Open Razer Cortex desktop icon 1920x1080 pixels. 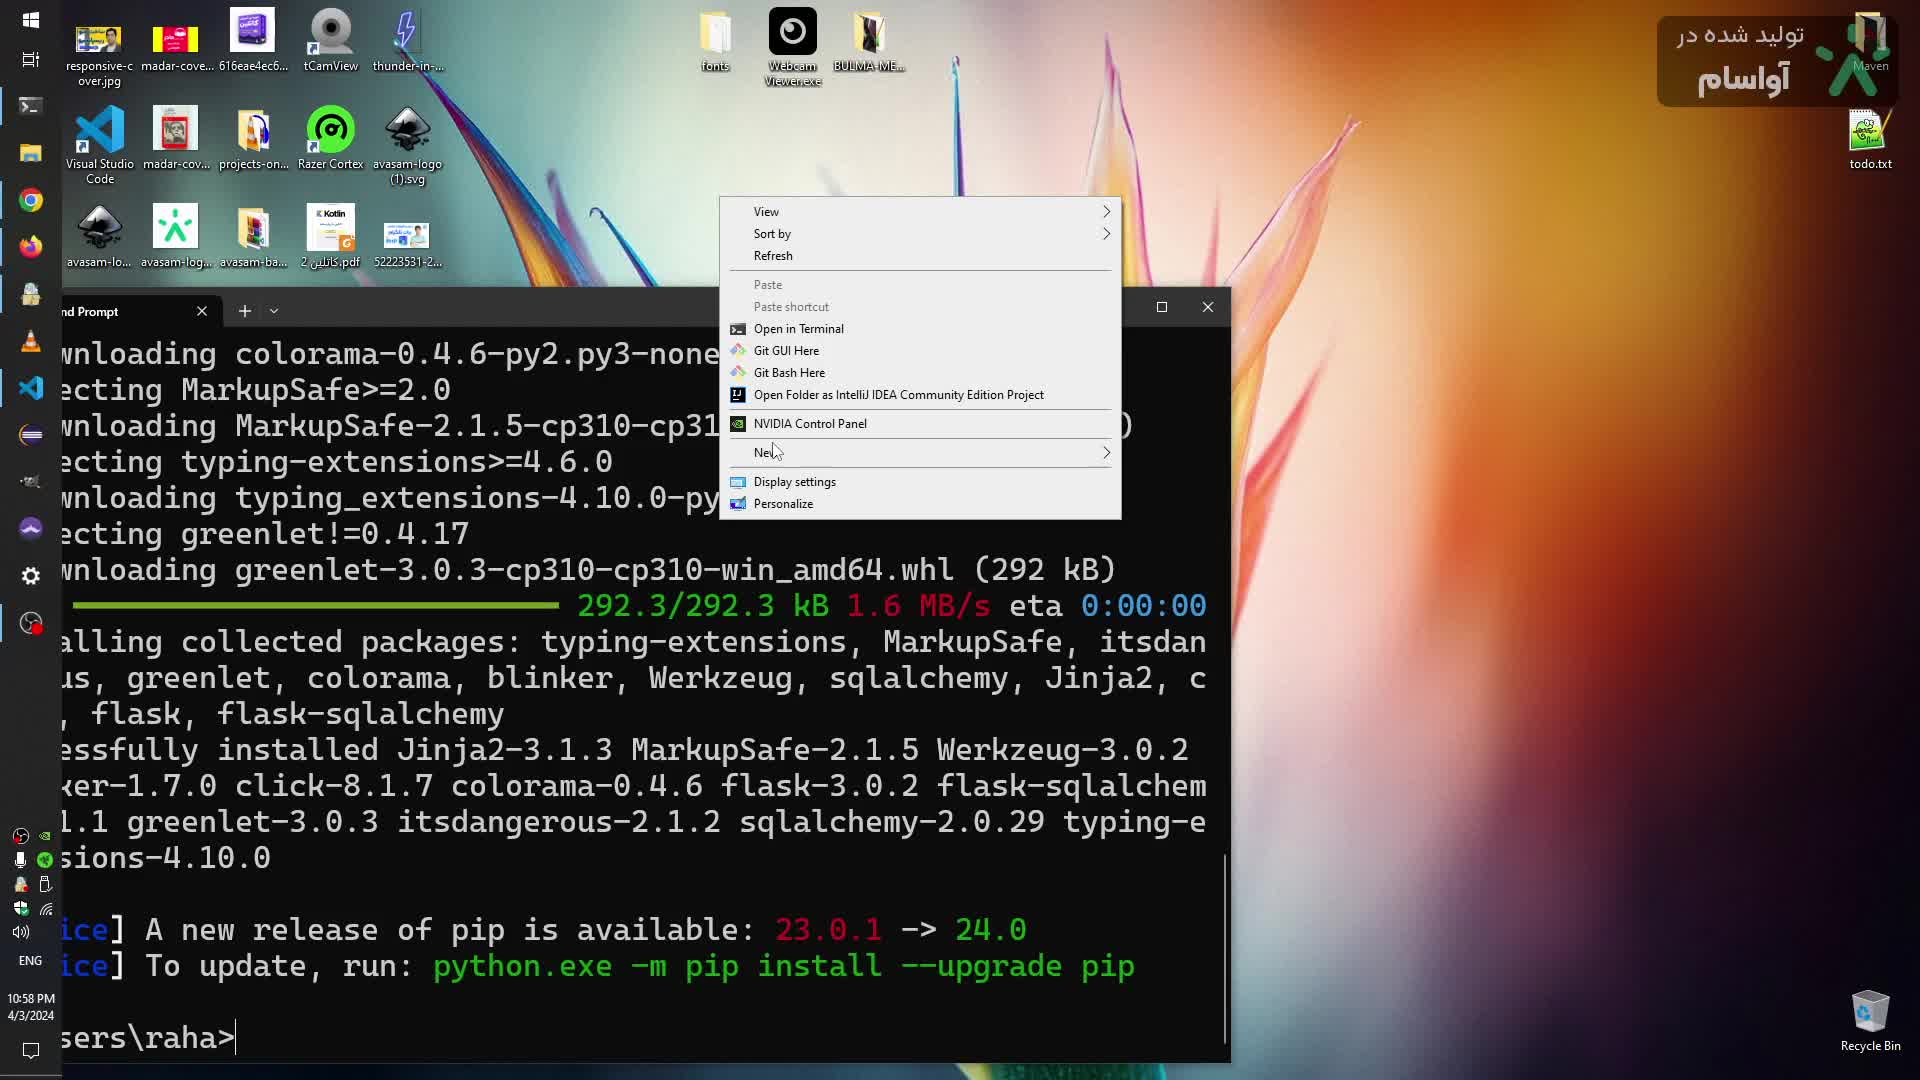click(330, 130)
